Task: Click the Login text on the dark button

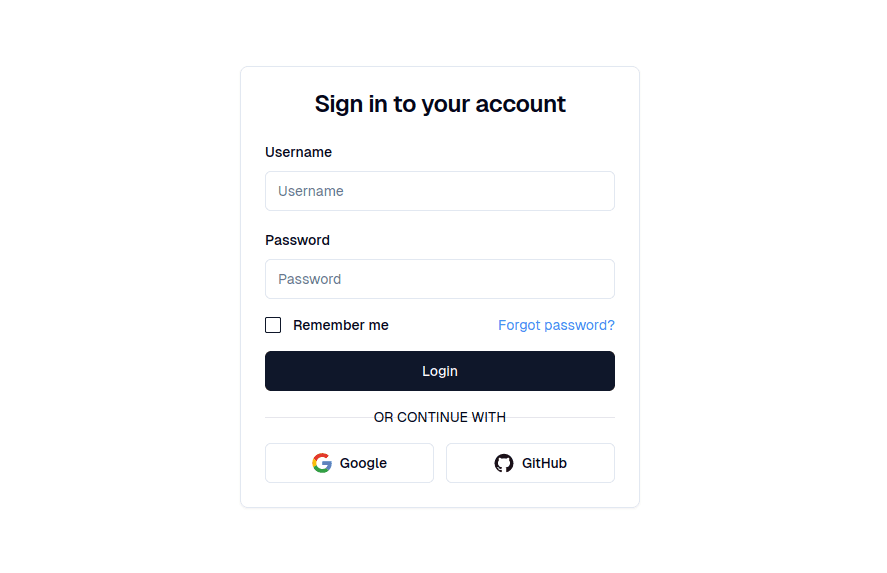Action: [x=440, y=371]
